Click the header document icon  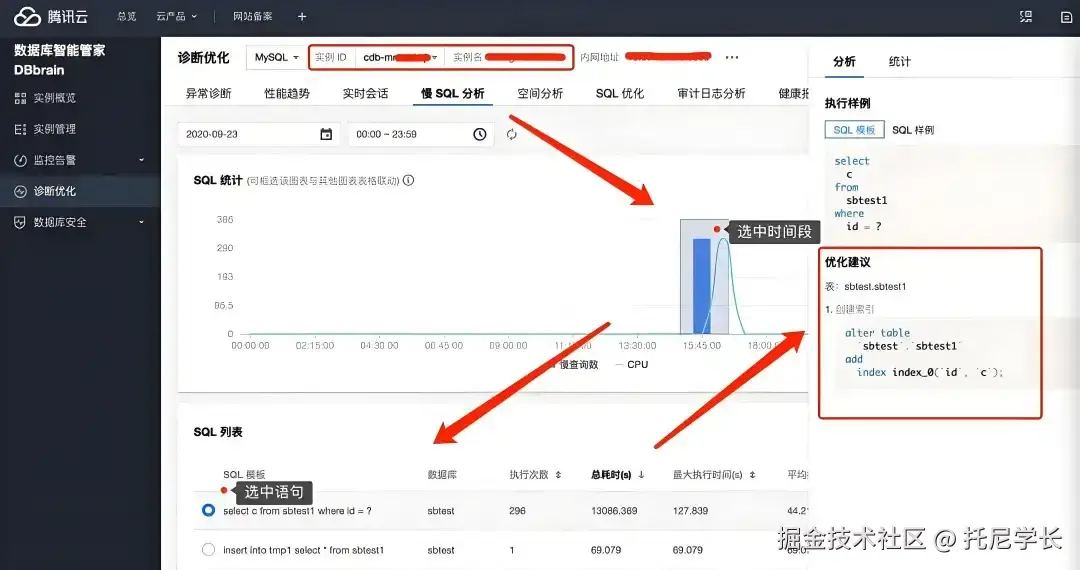pos(1066,17)
